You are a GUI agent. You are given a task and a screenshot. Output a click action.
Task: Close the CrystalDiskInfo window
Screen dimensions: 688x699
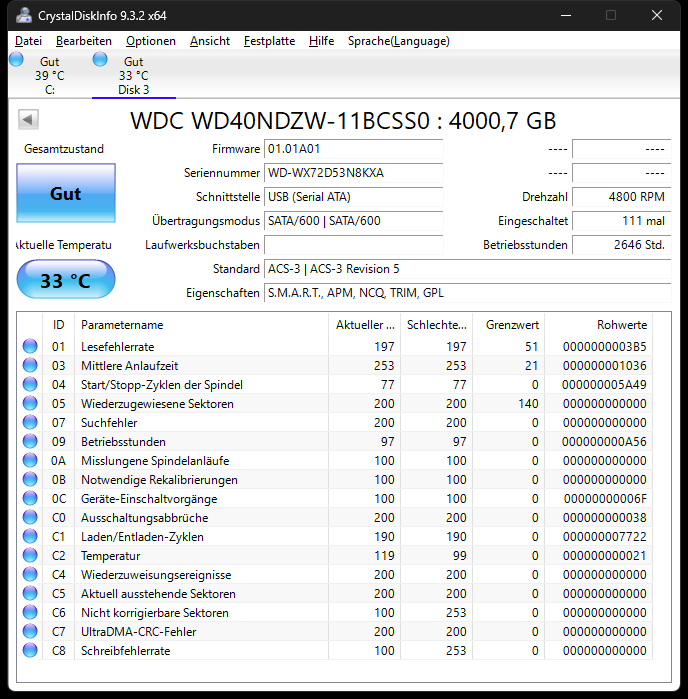click(657, 15)
